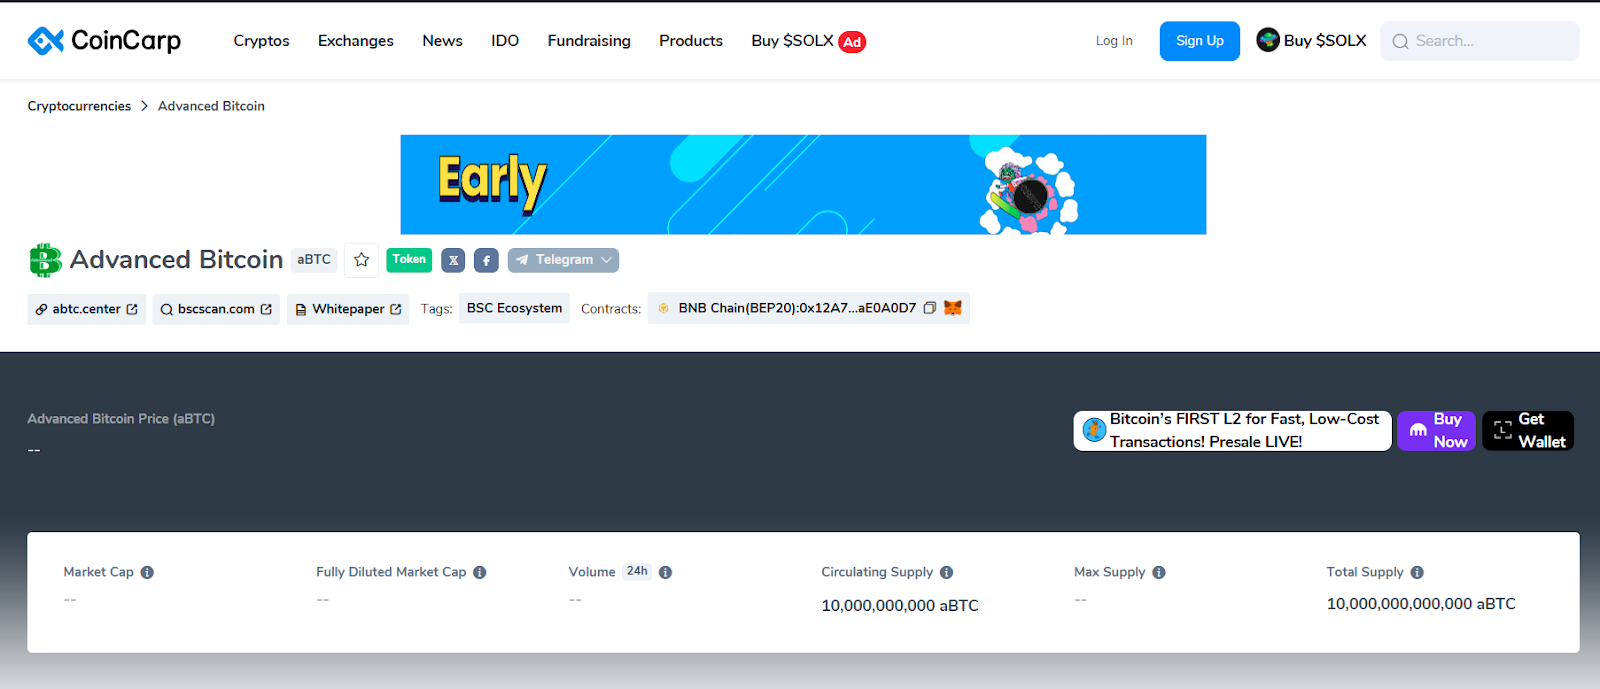The image size is (1600, 689).
Task: Select circulating supply 10,000,000,000 aBTC
Action: pos(900,606)
